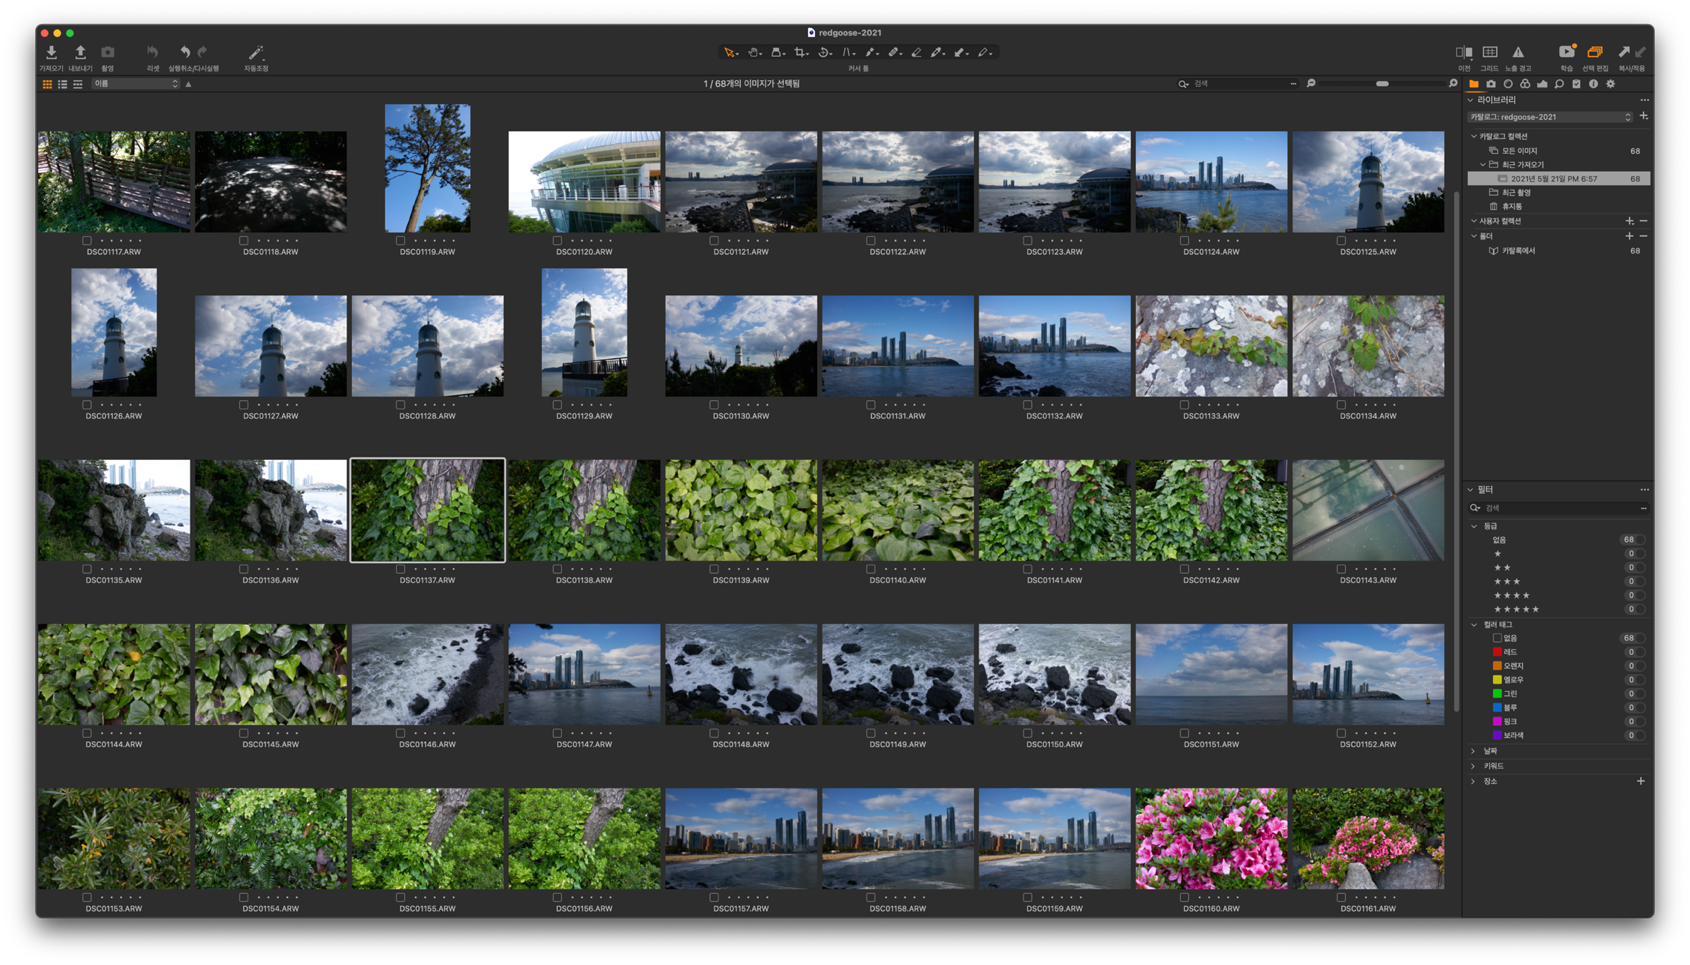Toggle the 노출 경고 warning icon

(1518, 52)
